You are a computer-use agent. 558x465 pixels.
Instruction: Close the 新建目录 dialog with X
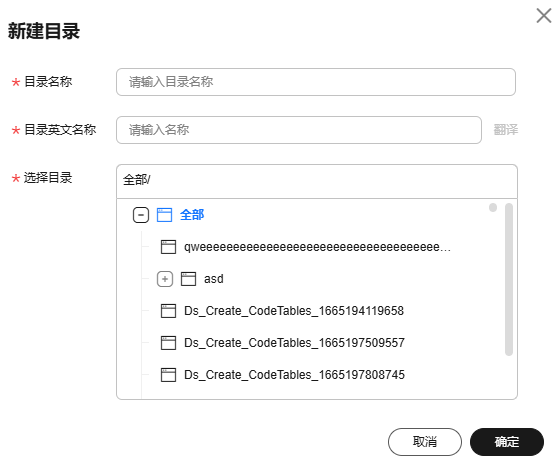(544, 16)
